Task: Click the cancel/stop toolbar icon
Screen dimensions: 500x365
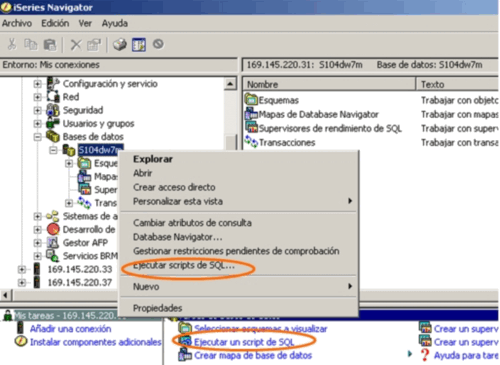Action: tap(158, 44)
